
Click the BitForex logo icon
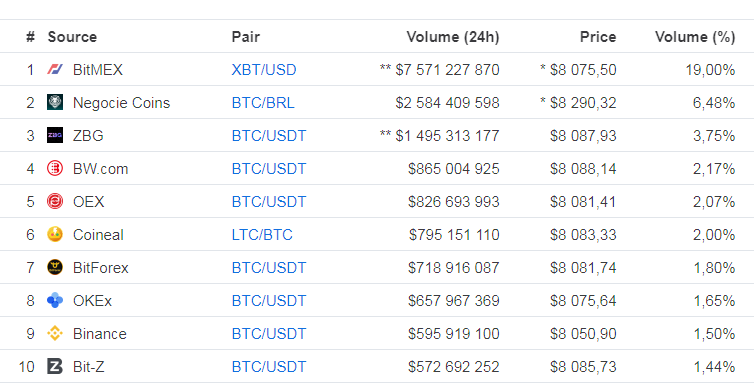point(55,267)
